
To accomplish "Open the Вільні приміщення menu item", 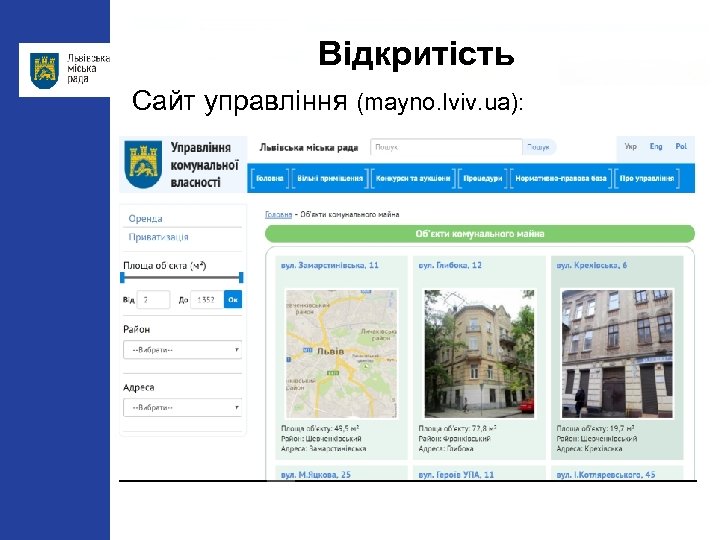I will [330, 179].
